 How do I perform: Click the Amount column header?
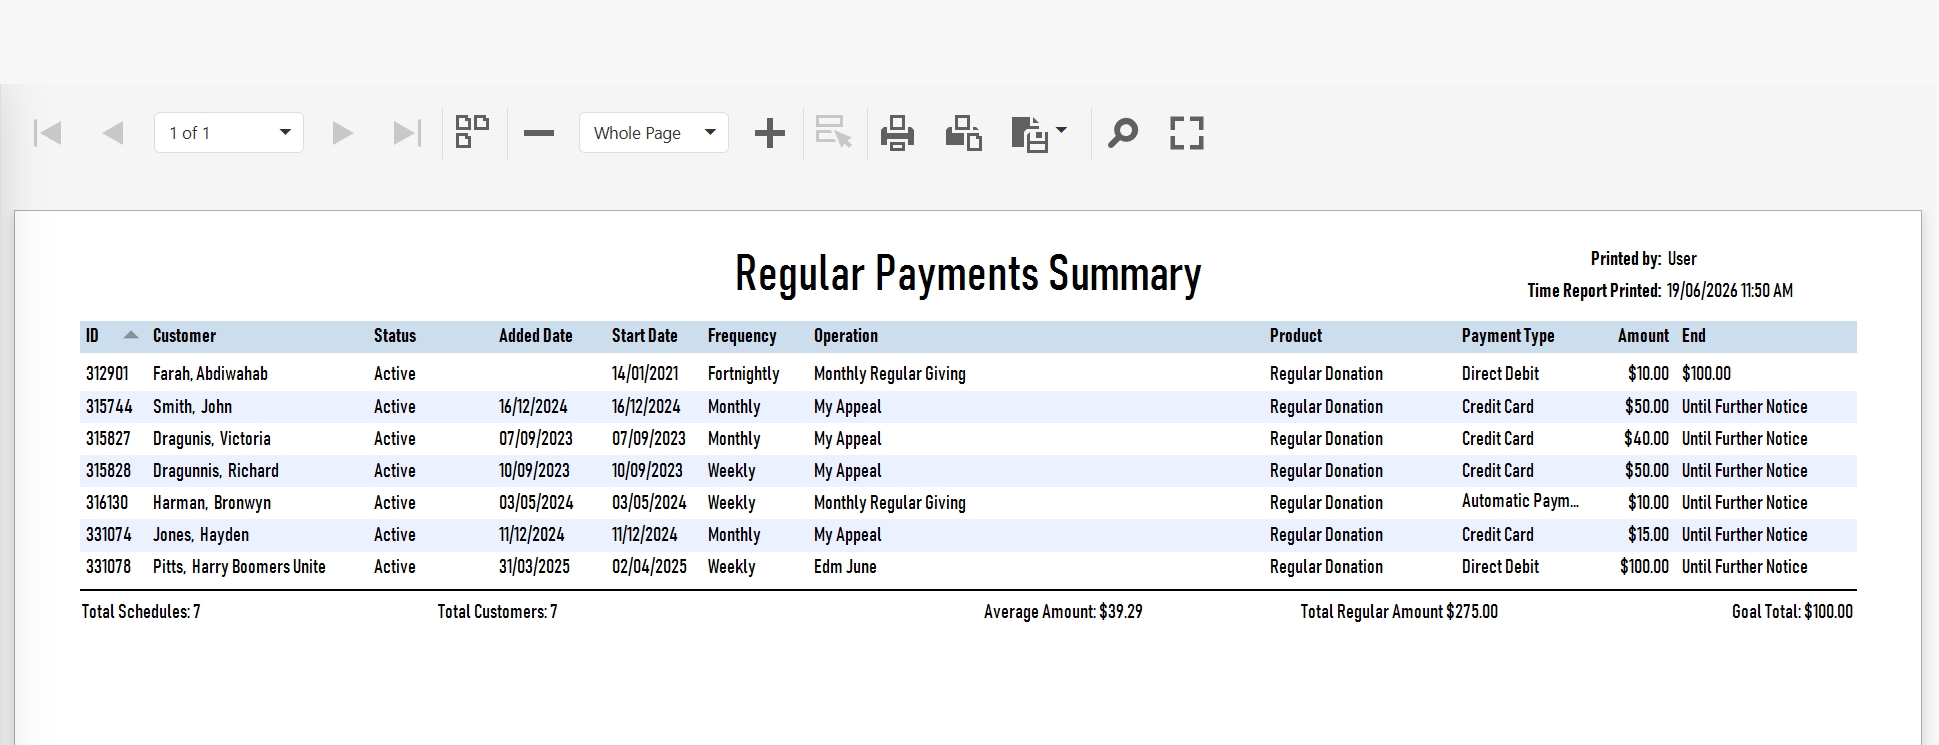1643,336
